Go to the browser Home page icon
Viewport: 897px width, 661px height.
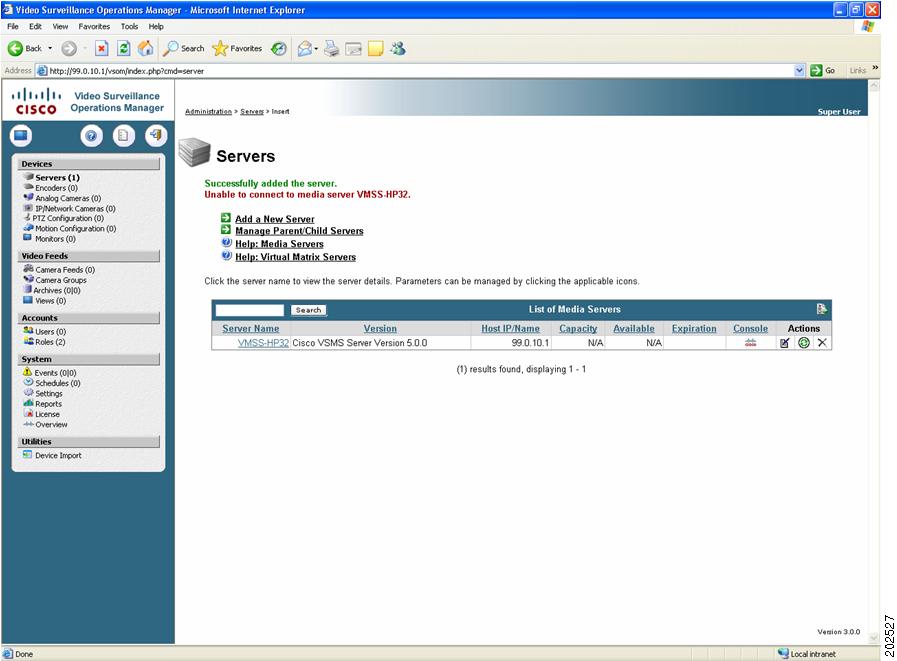tap(145, 49)
